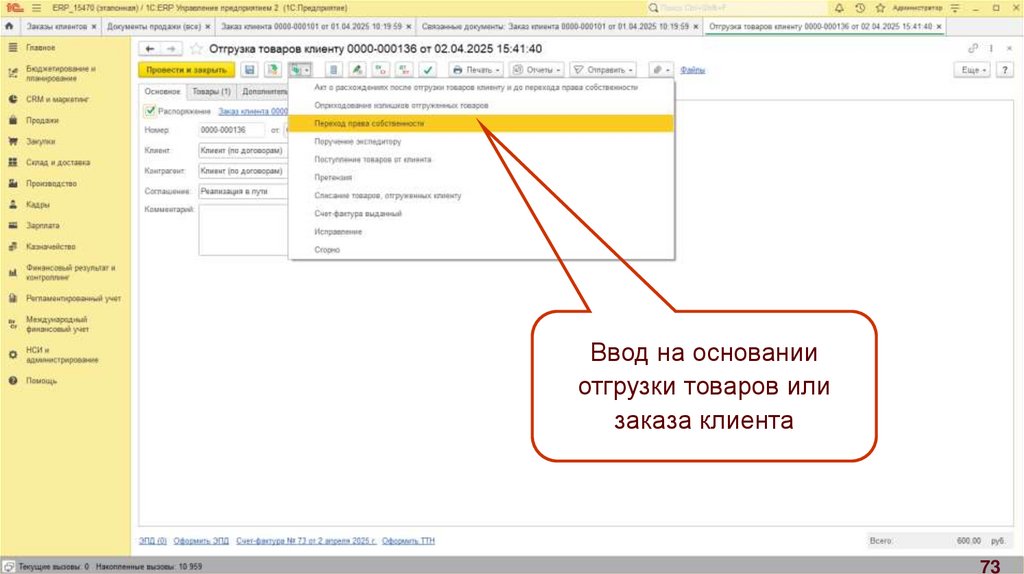1024x574 pixels.
Task: Click the Save document diskette icon
Action: (x=248, y=70)
